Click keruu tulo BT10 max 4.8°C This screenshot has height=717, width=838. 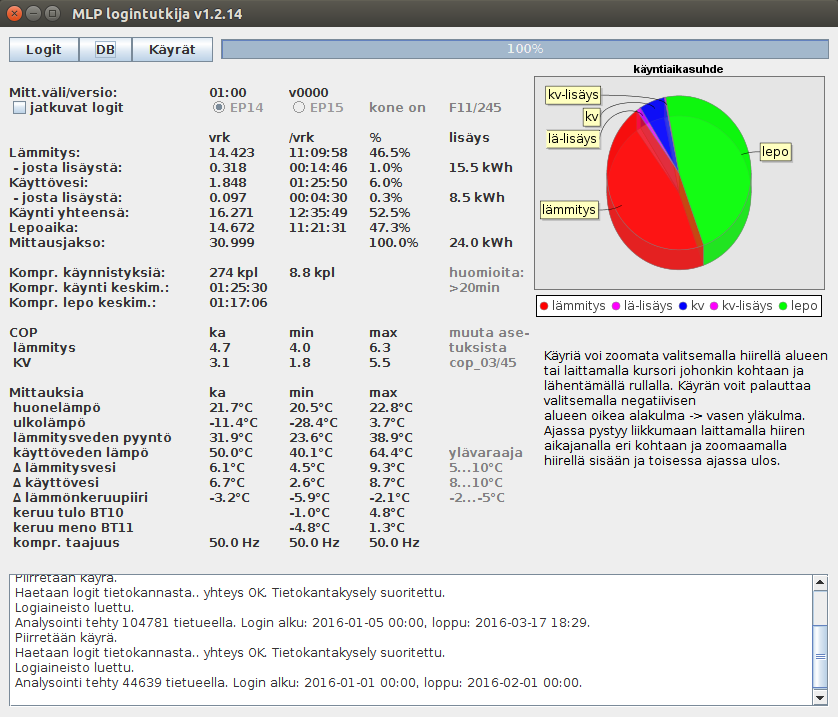pyautogui.click(x=386, y=512)
